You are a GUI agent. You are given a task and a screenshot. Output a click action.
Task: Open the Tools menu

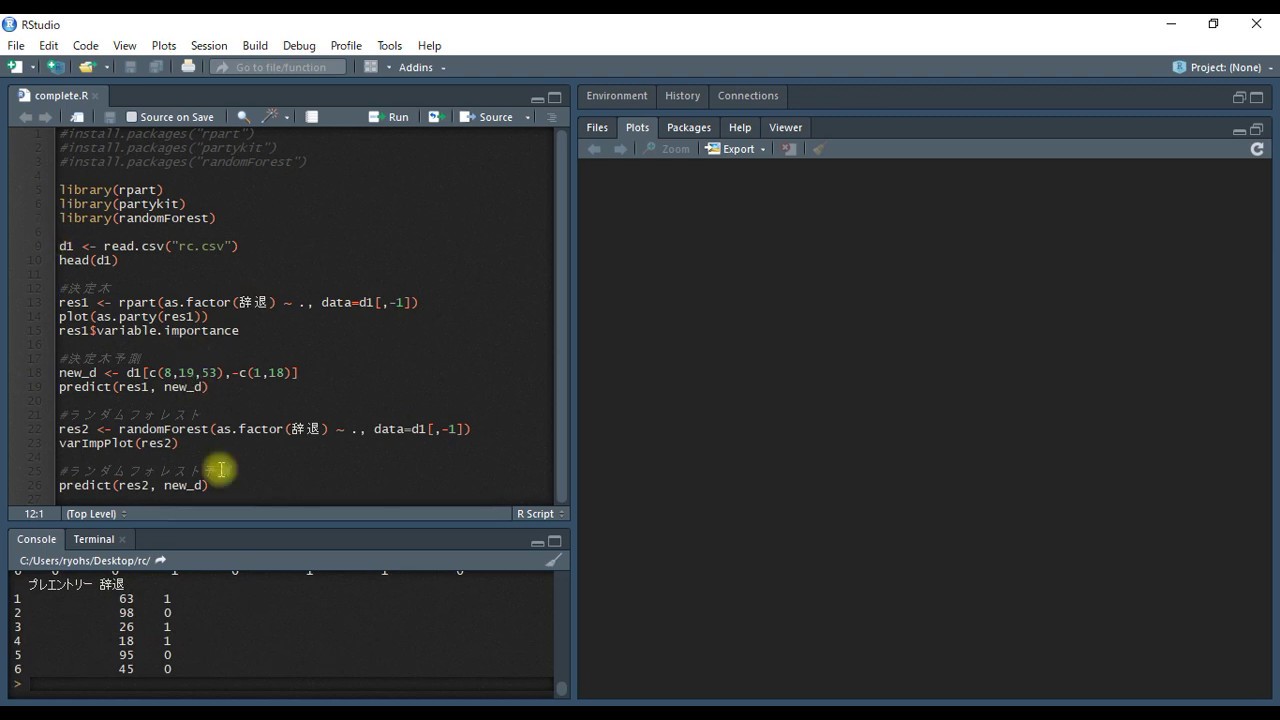click(x=390, y=46)
